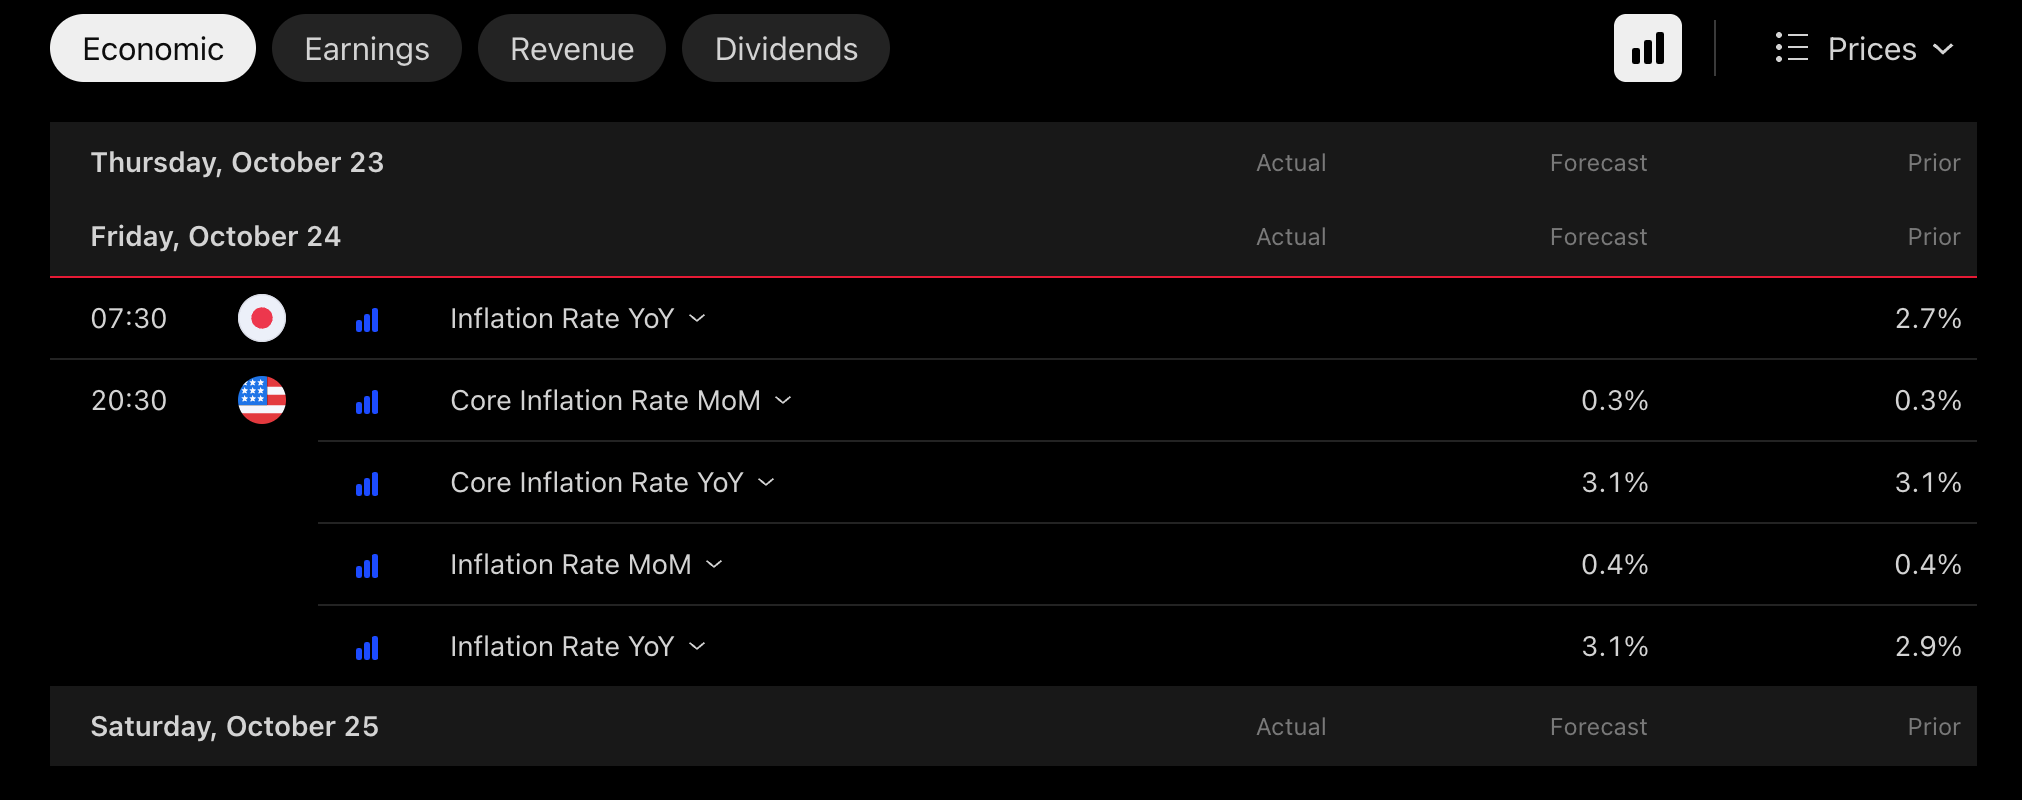Viewport: 2022px width, 800px height.
Task: Open the Prices dropdown menu
Action: click(x=1864, y=48)
